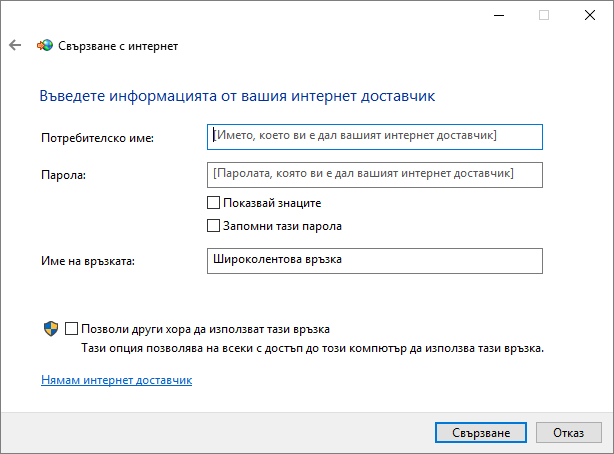Click the Потребителско име label

coord(98,138)
